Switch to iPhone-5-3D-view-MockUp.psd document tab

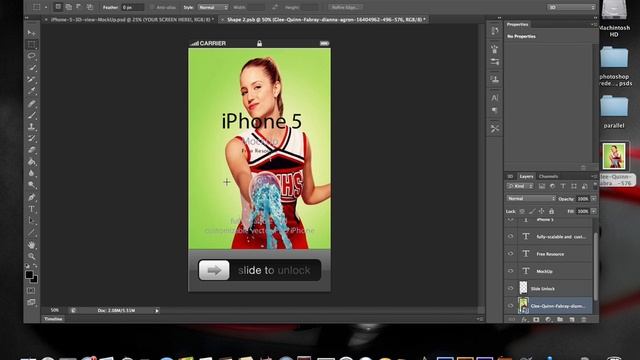point(130,19)
